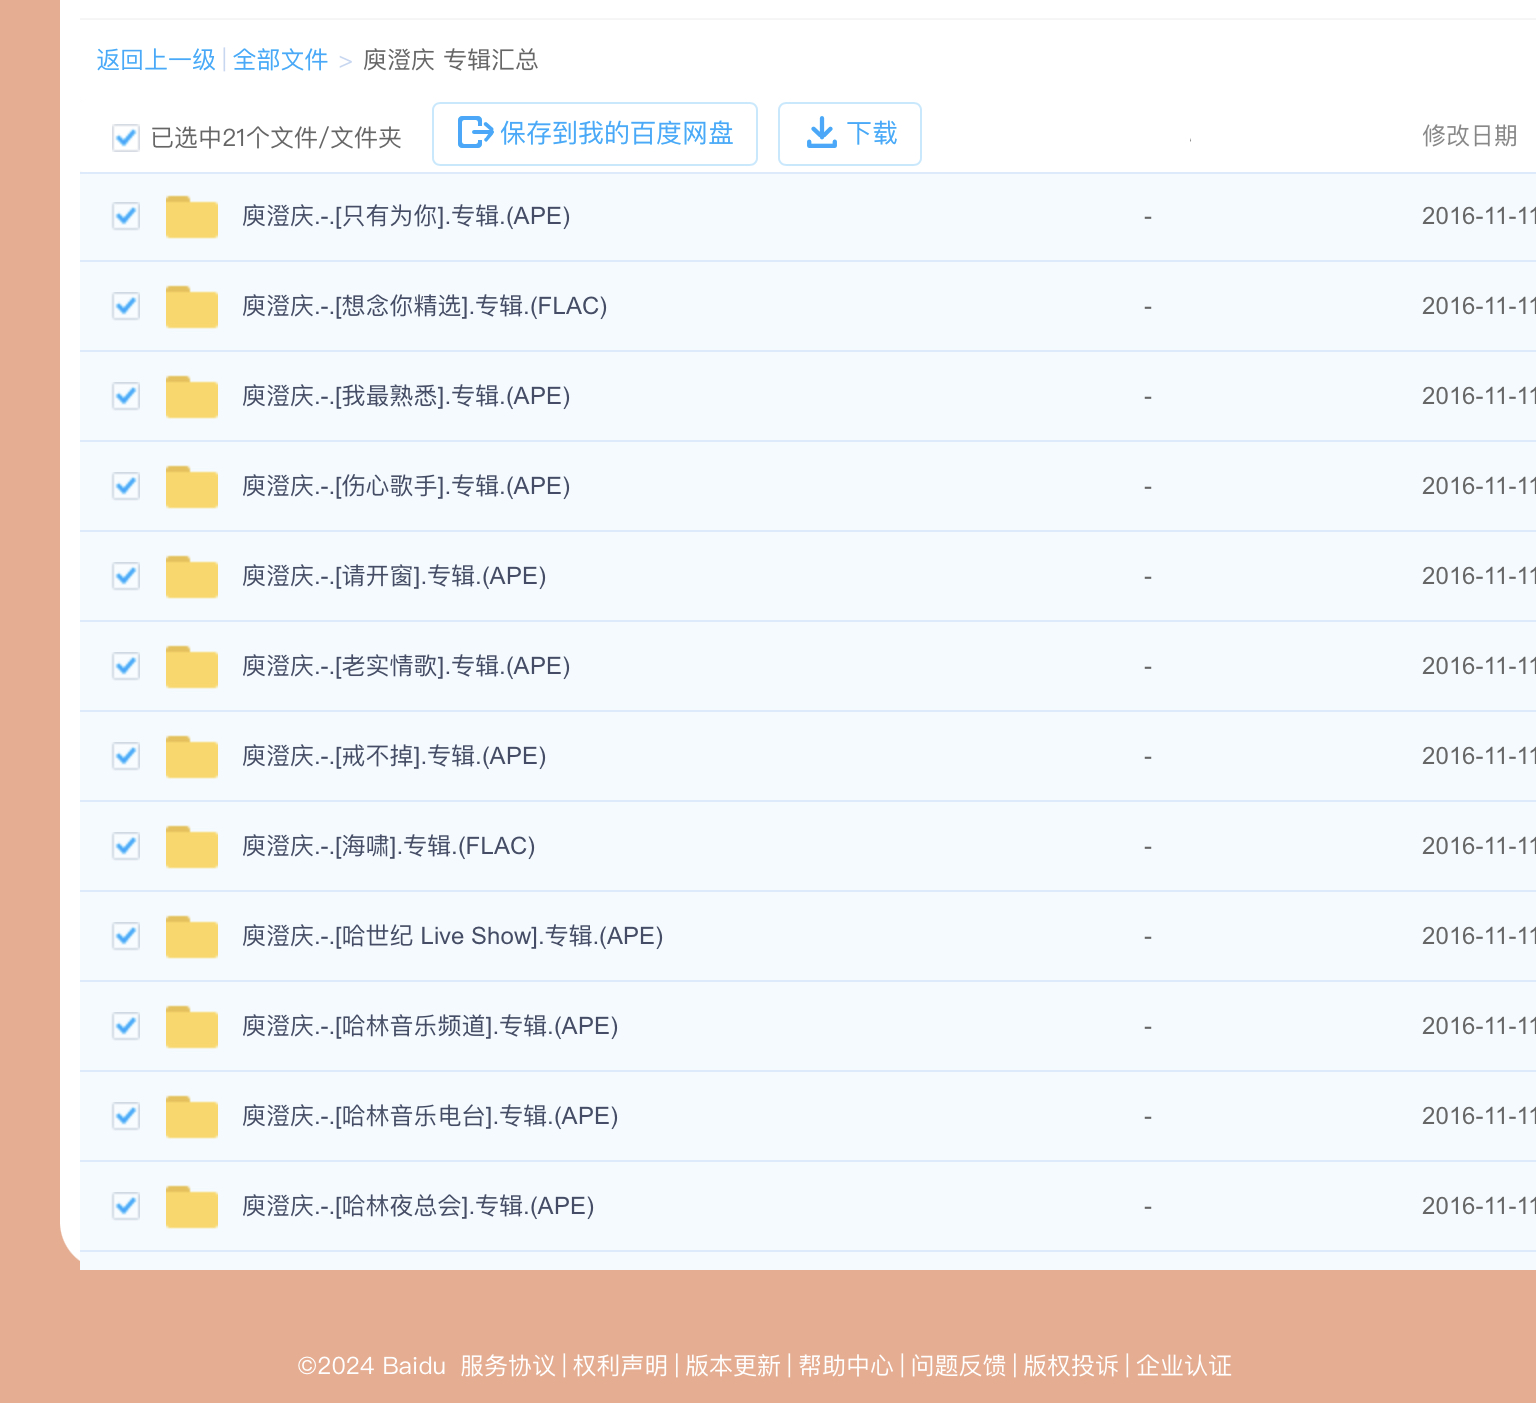Uncheck the 哈世纪 Live Show checkbox
Image resolution: width=1536 pixels, height=1403 pixels.
click(126, 936)
